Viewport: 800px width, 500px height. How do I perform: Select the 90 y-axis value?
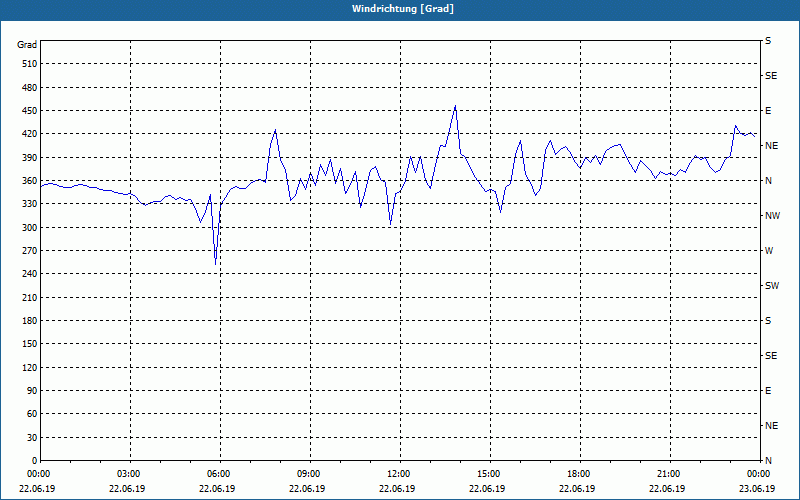(32, 391)
